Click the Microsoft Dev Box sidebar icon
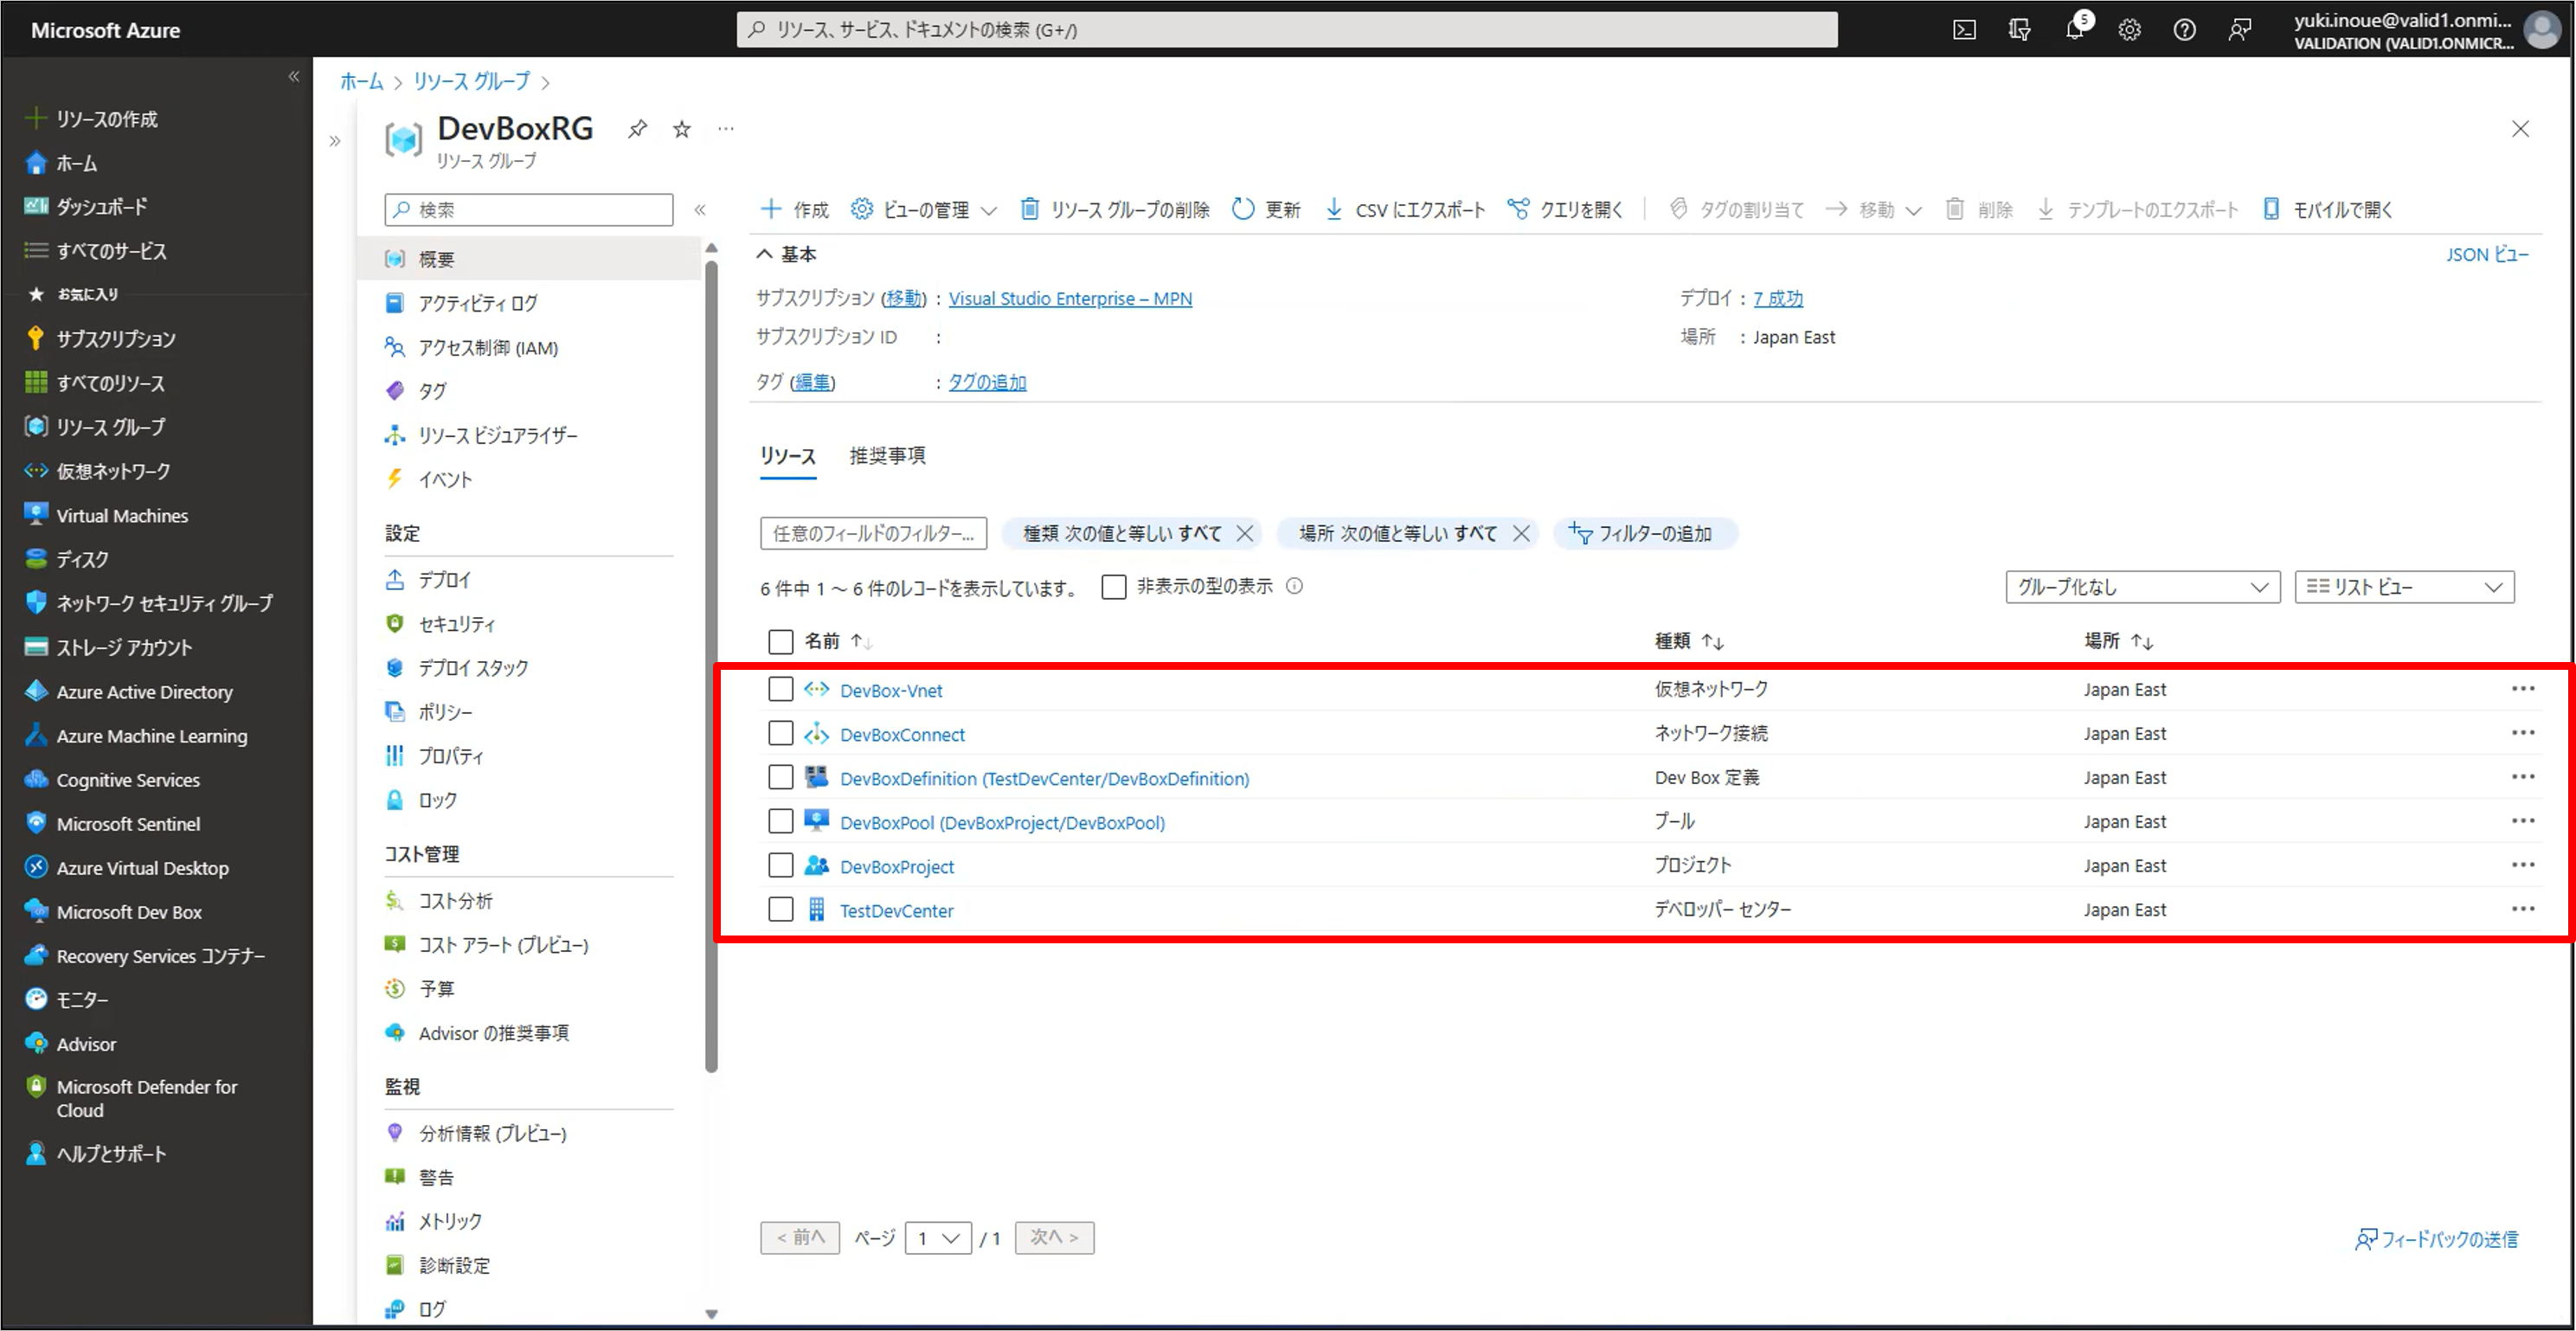2576x1331 pixels. [x=36, y=911]
